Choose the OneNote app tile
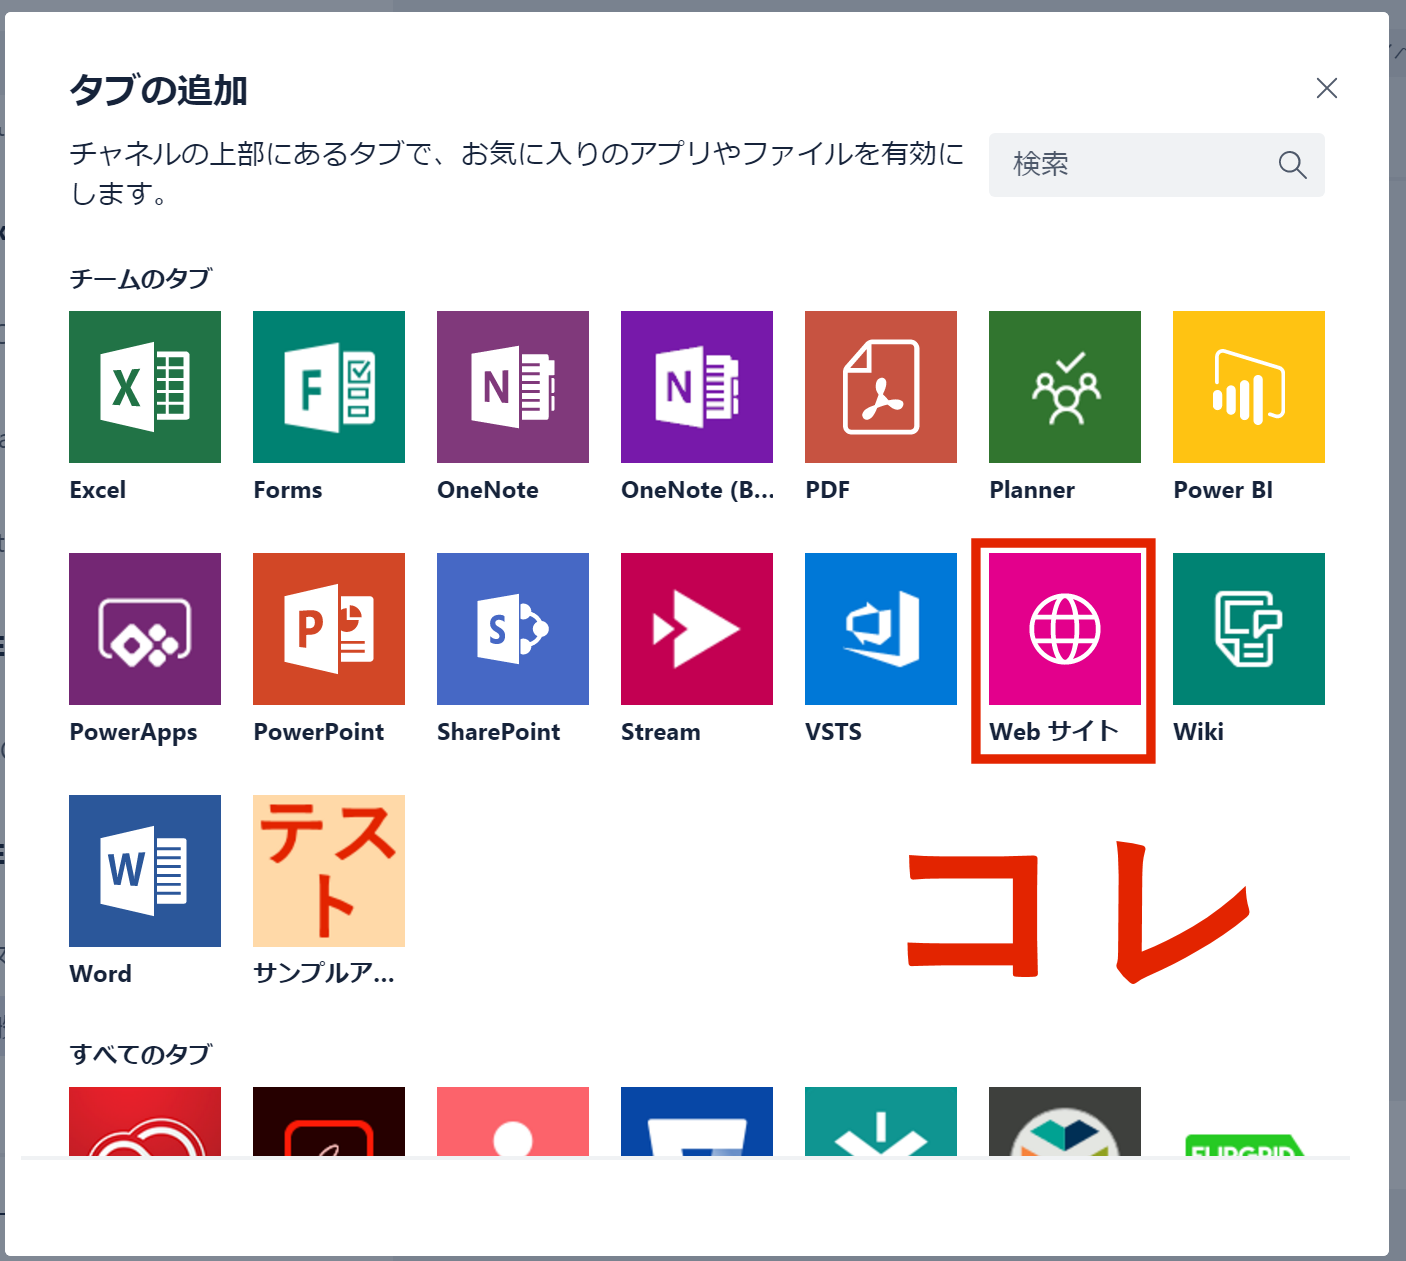 click(x=513, y=387)
